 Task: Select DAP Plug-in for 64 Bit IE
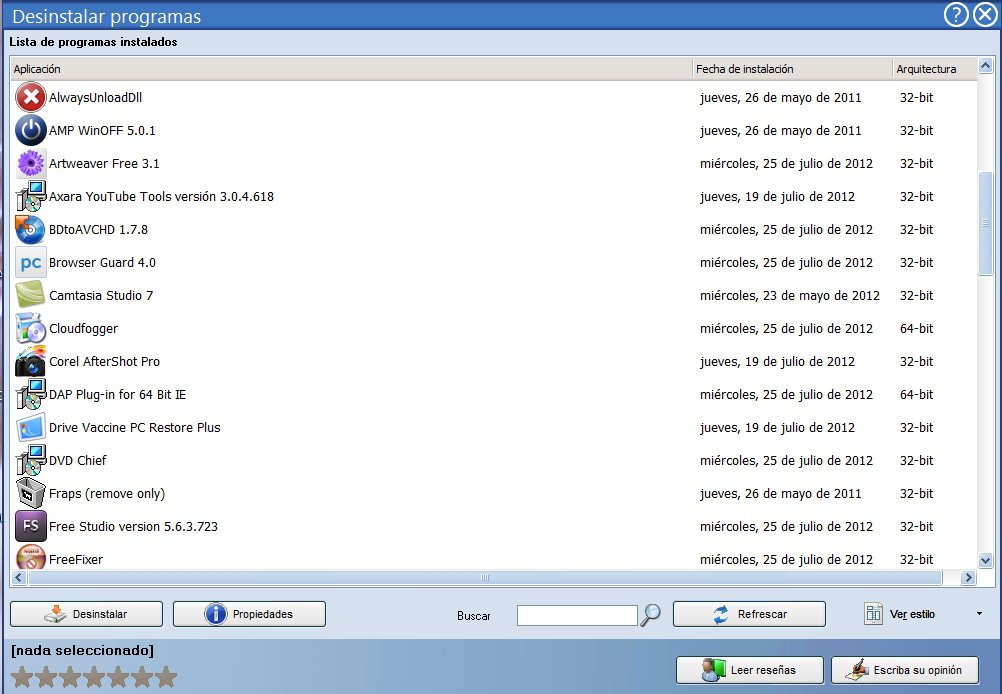[118, 394]
